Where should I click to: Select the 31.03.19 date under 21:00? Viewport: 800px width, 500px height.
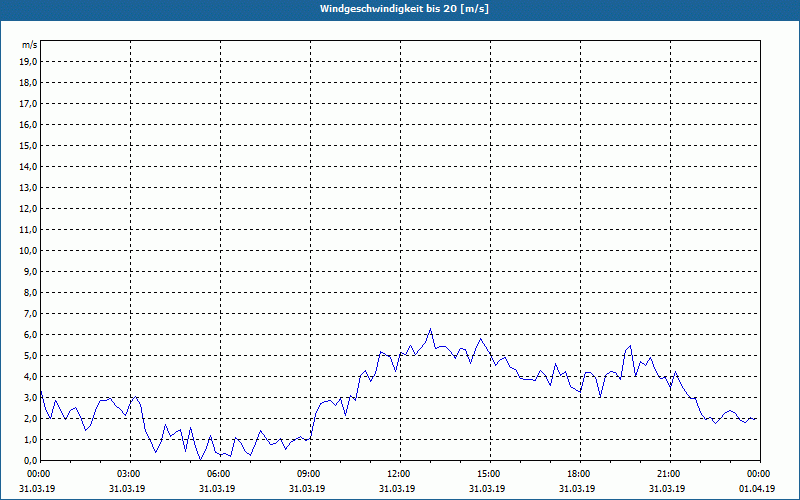point(667,488)
